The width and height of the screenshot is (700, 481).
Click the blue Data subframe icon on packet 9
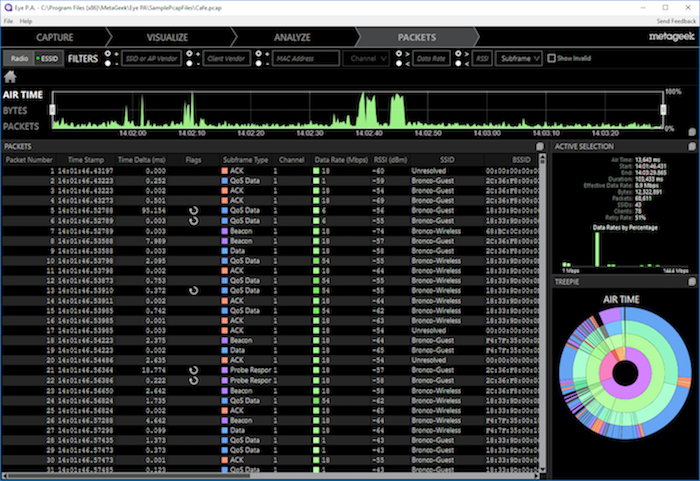click(x=225, y=251)
